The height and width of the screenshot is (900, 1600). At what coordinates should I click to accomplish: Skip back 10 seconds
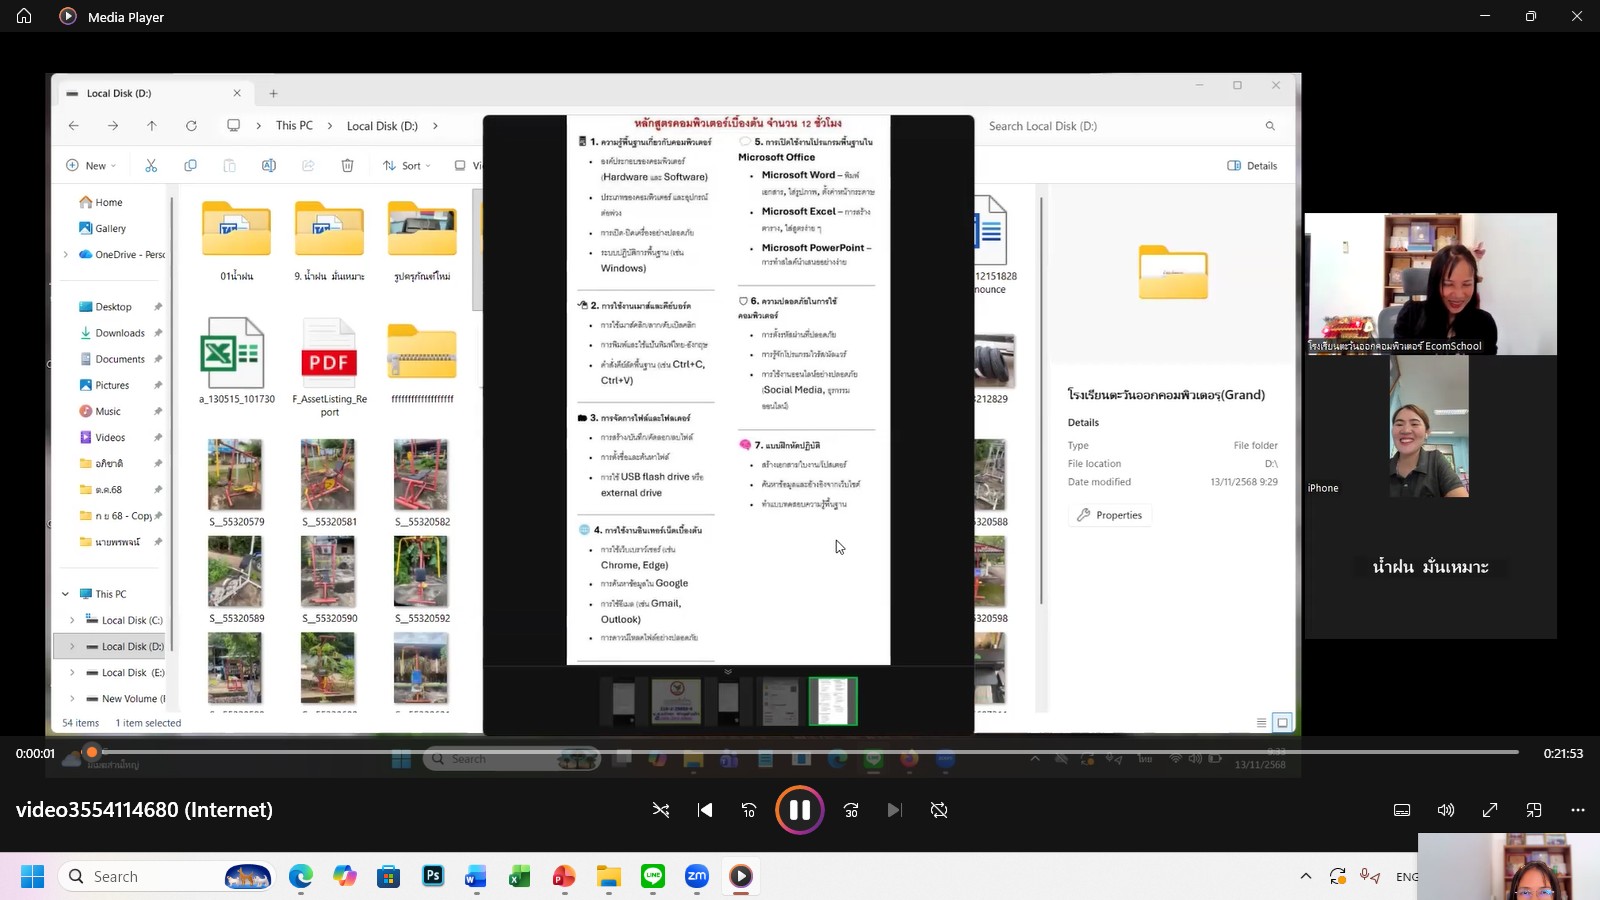749,810
